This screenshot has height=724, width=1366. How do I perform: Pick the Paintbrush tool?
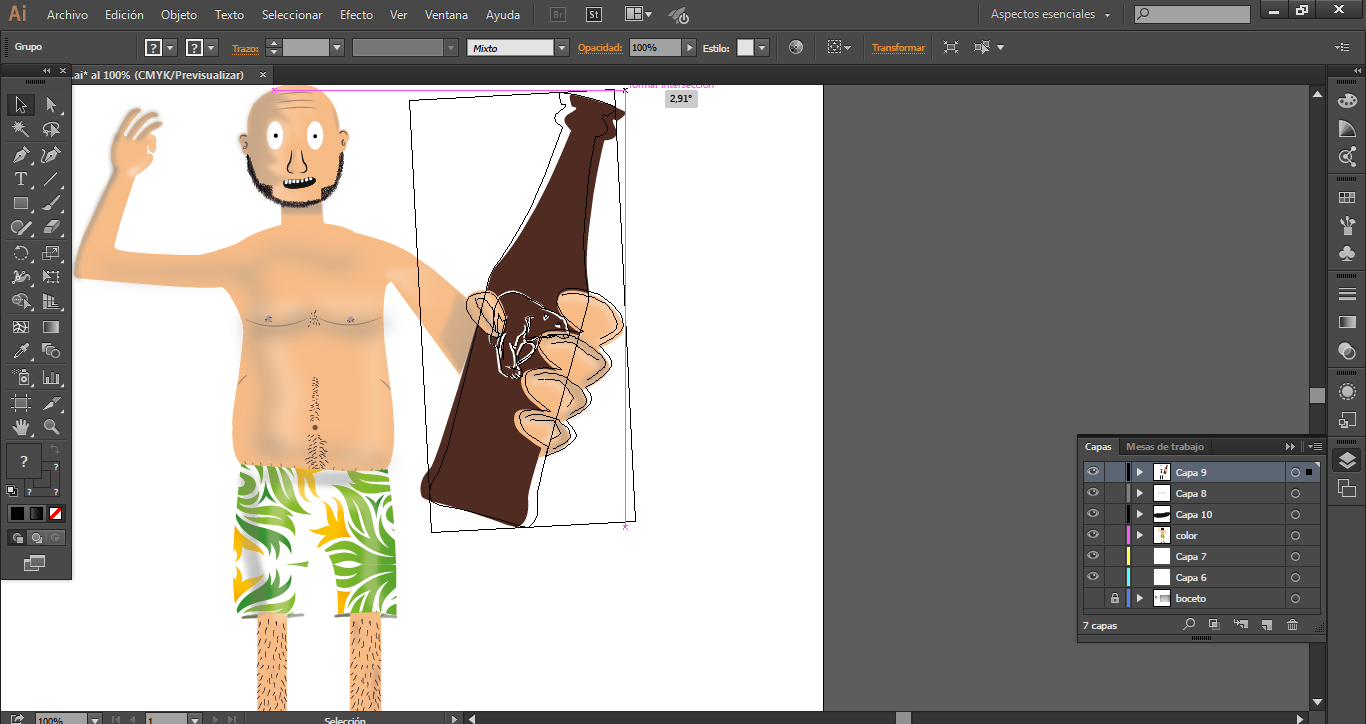pos(51,203)
